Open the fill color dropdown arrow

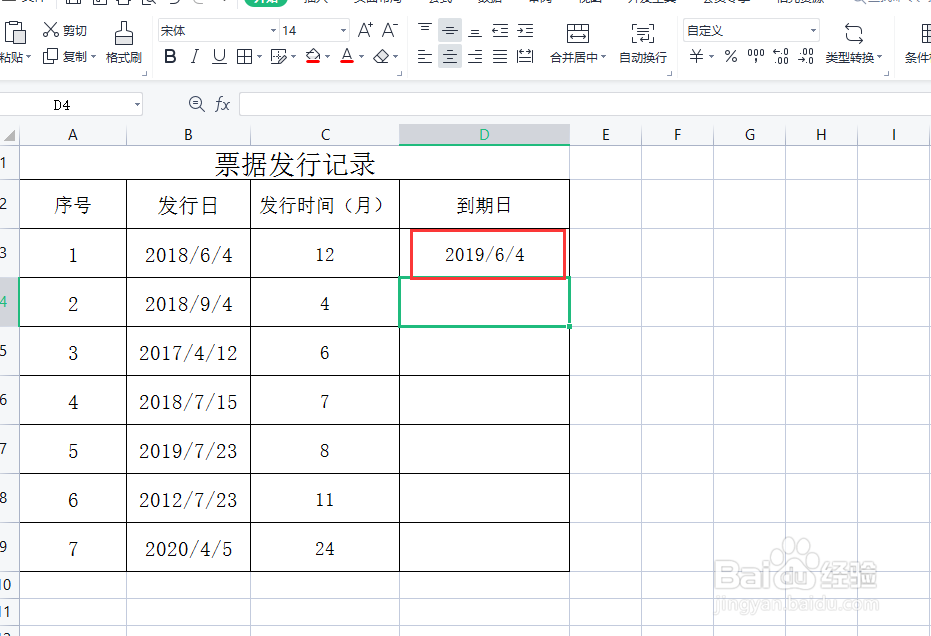[327, 57]
